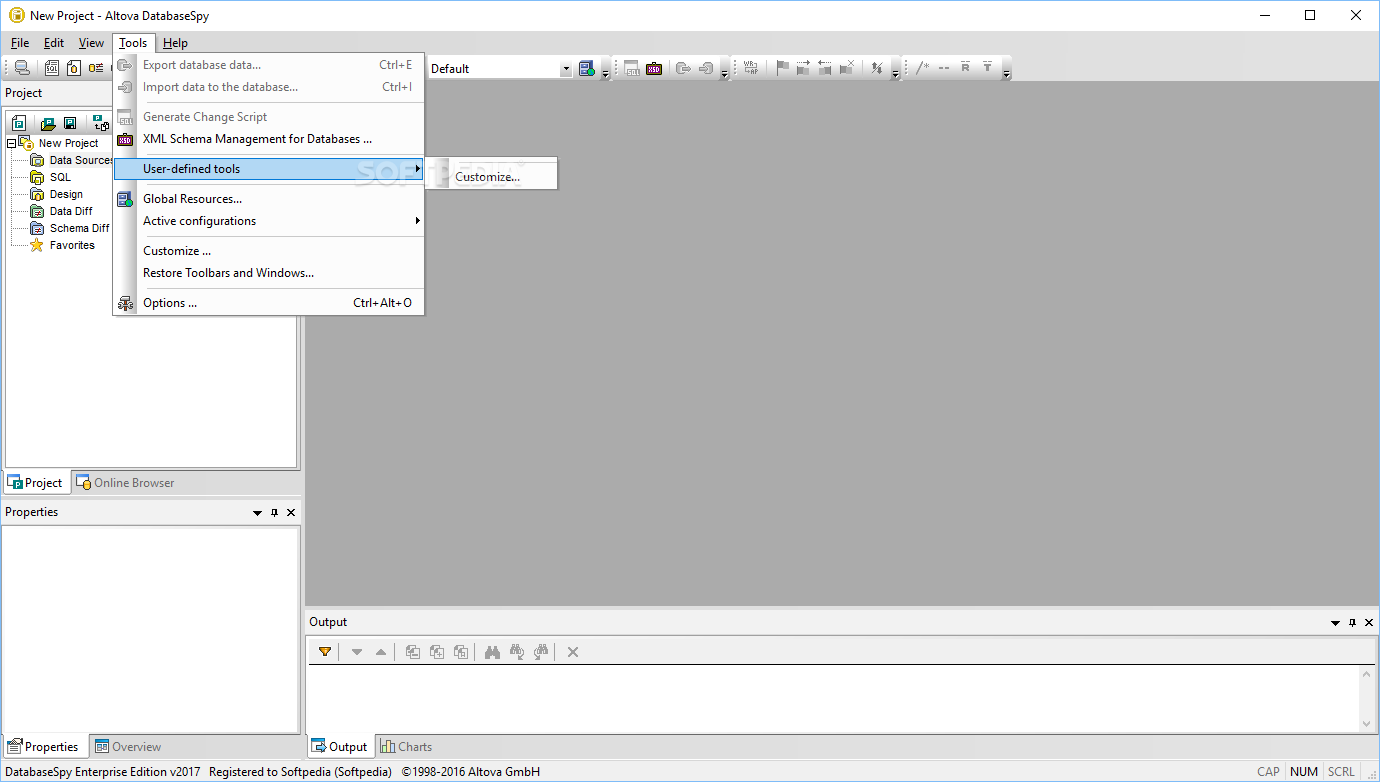Viewport: 1380px width, 782px height.
Task: Collapse the New Project tree node
Action: click(x=11, y=143)
